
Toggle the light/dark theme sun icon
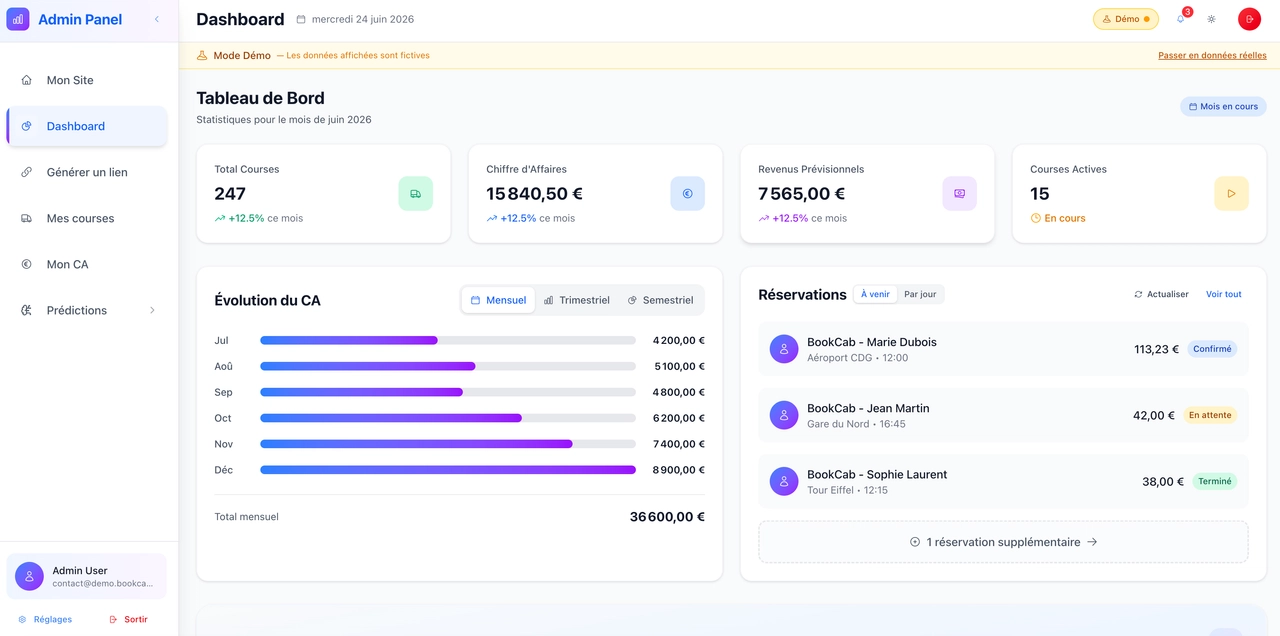(x=1211, y=19)
